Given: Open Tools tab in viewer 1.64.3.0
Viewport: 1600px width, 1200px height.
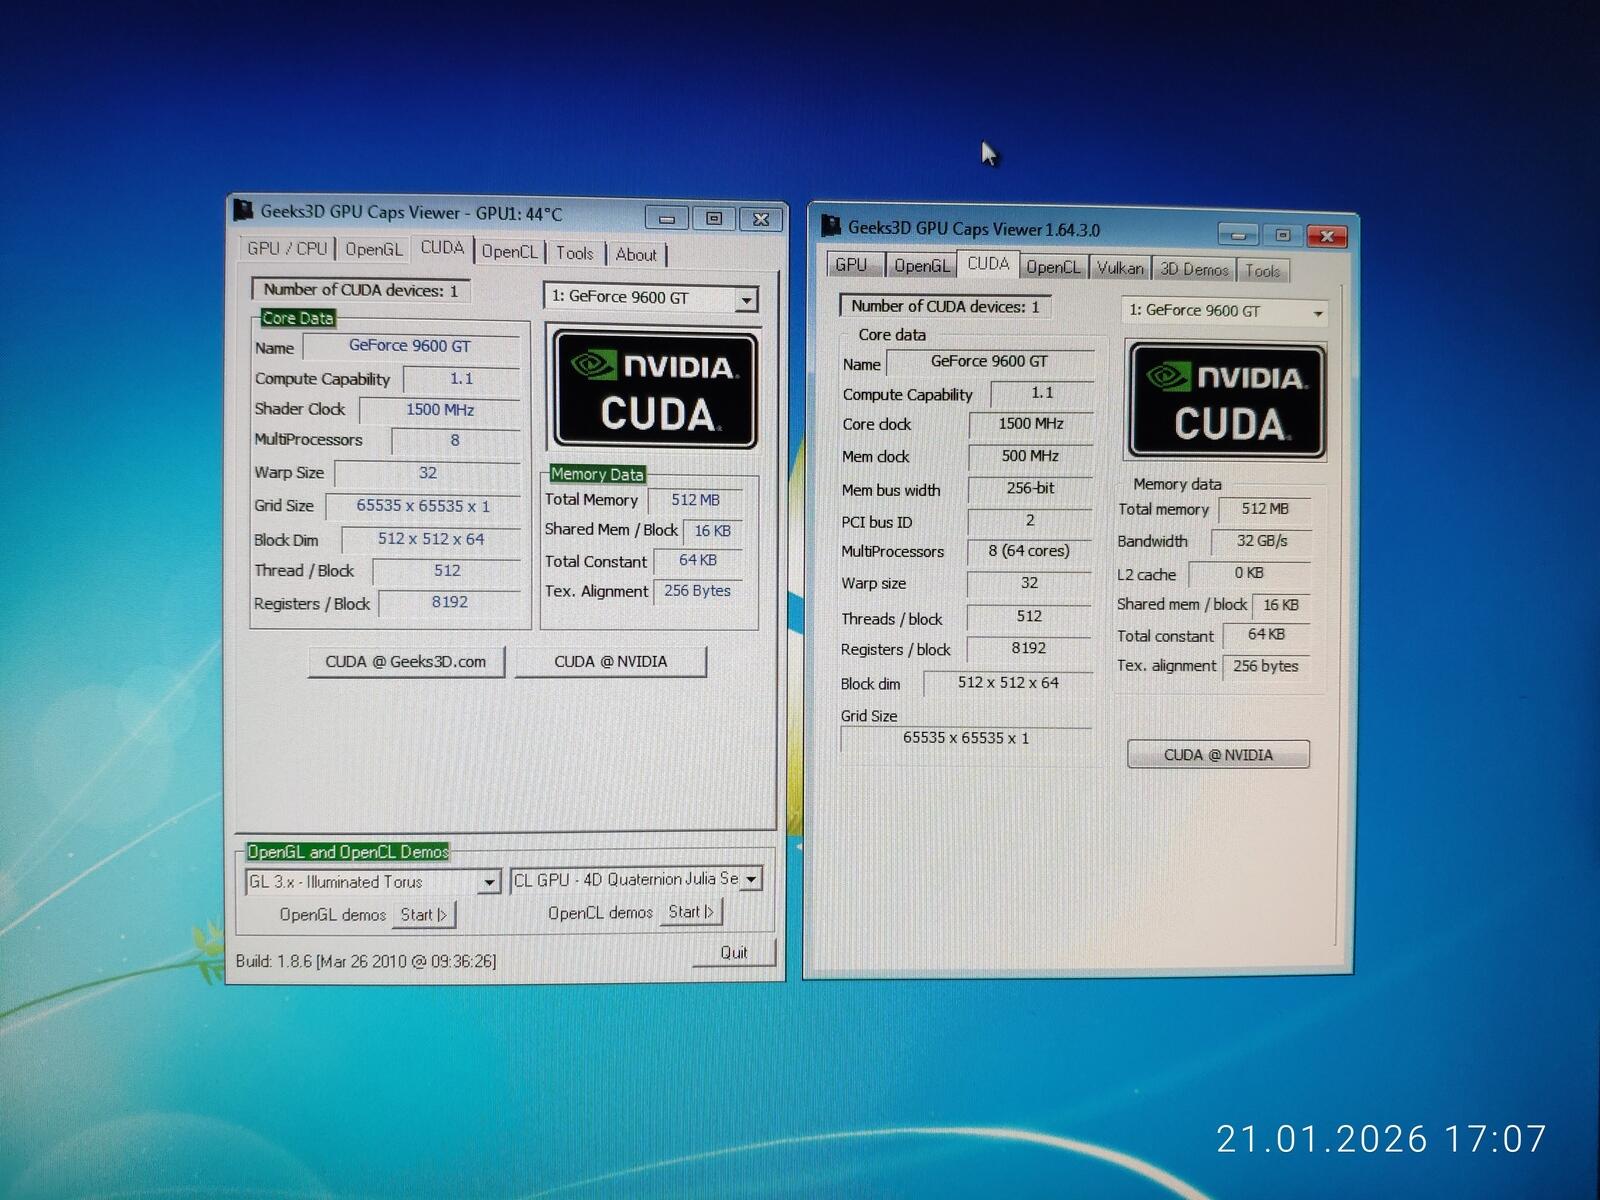Looking at the screenshot, I should (x=1263, y=270).
